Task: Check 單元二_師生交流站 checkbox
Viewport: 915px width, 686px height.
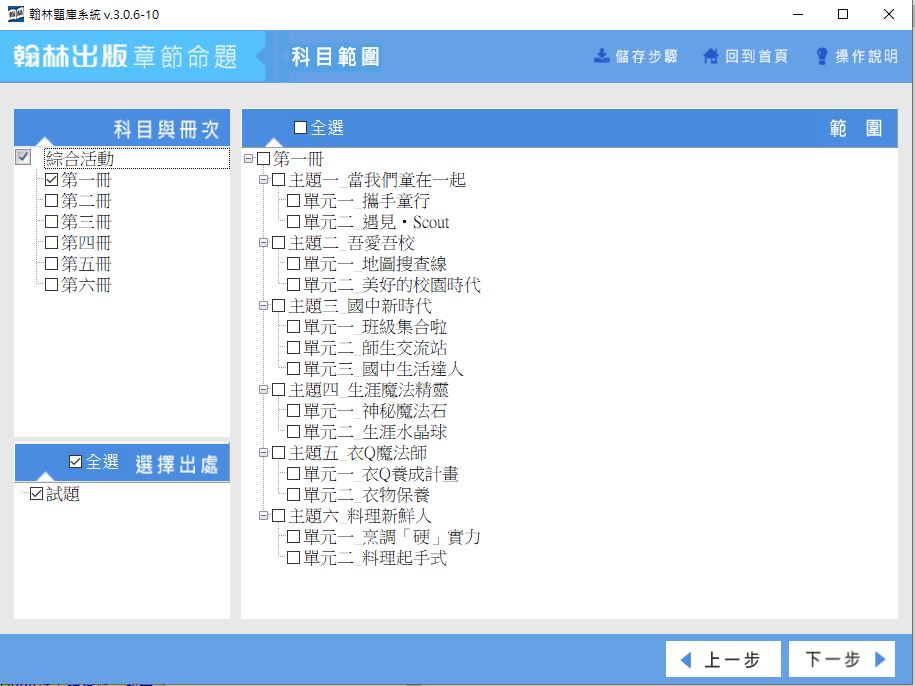Action: point(294,348)
